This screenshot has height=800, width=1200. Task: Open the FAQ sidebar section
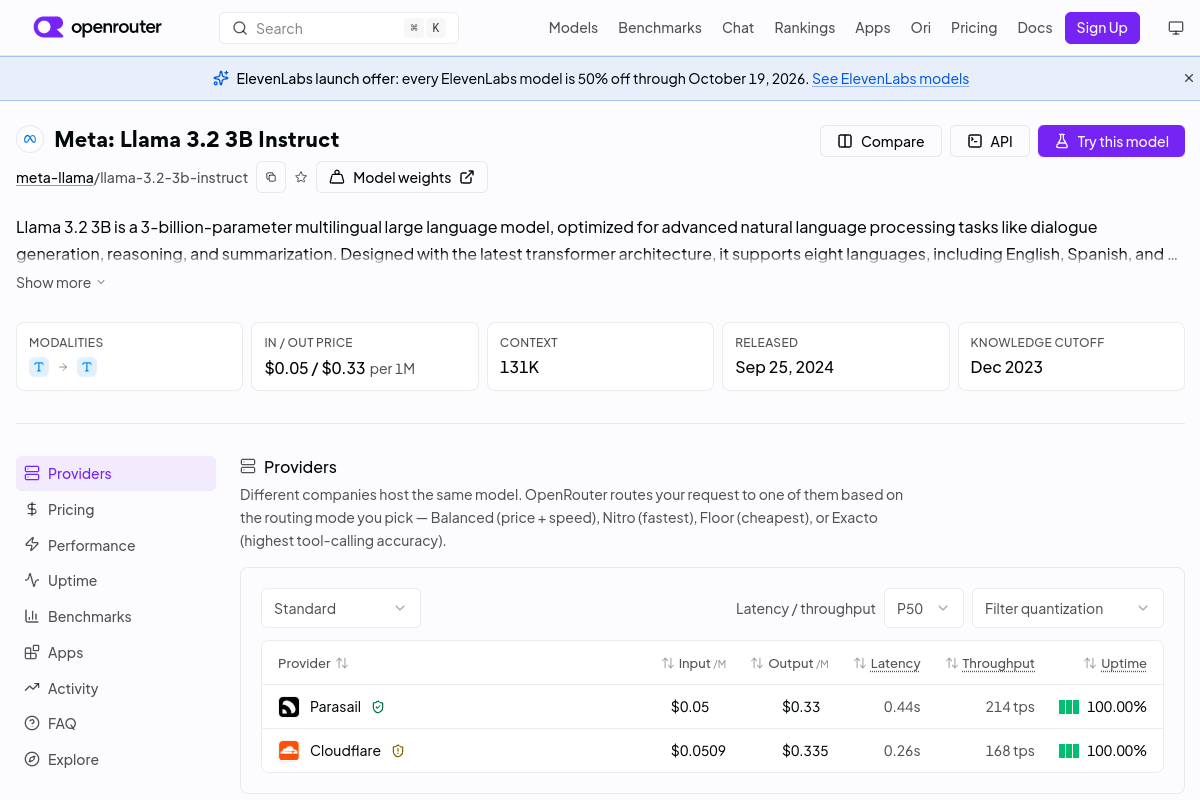[x=116, y=724]
